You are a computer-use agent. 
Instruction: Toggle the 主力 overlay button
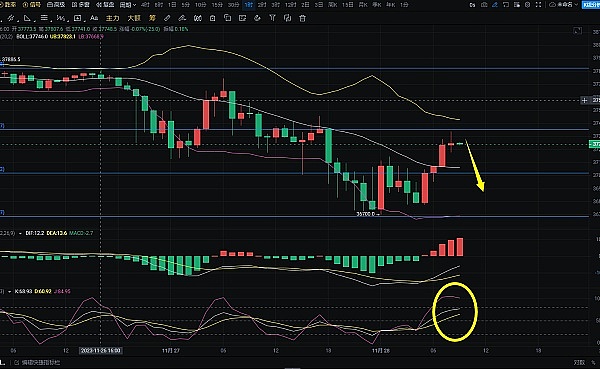click(x=112, y=18)
